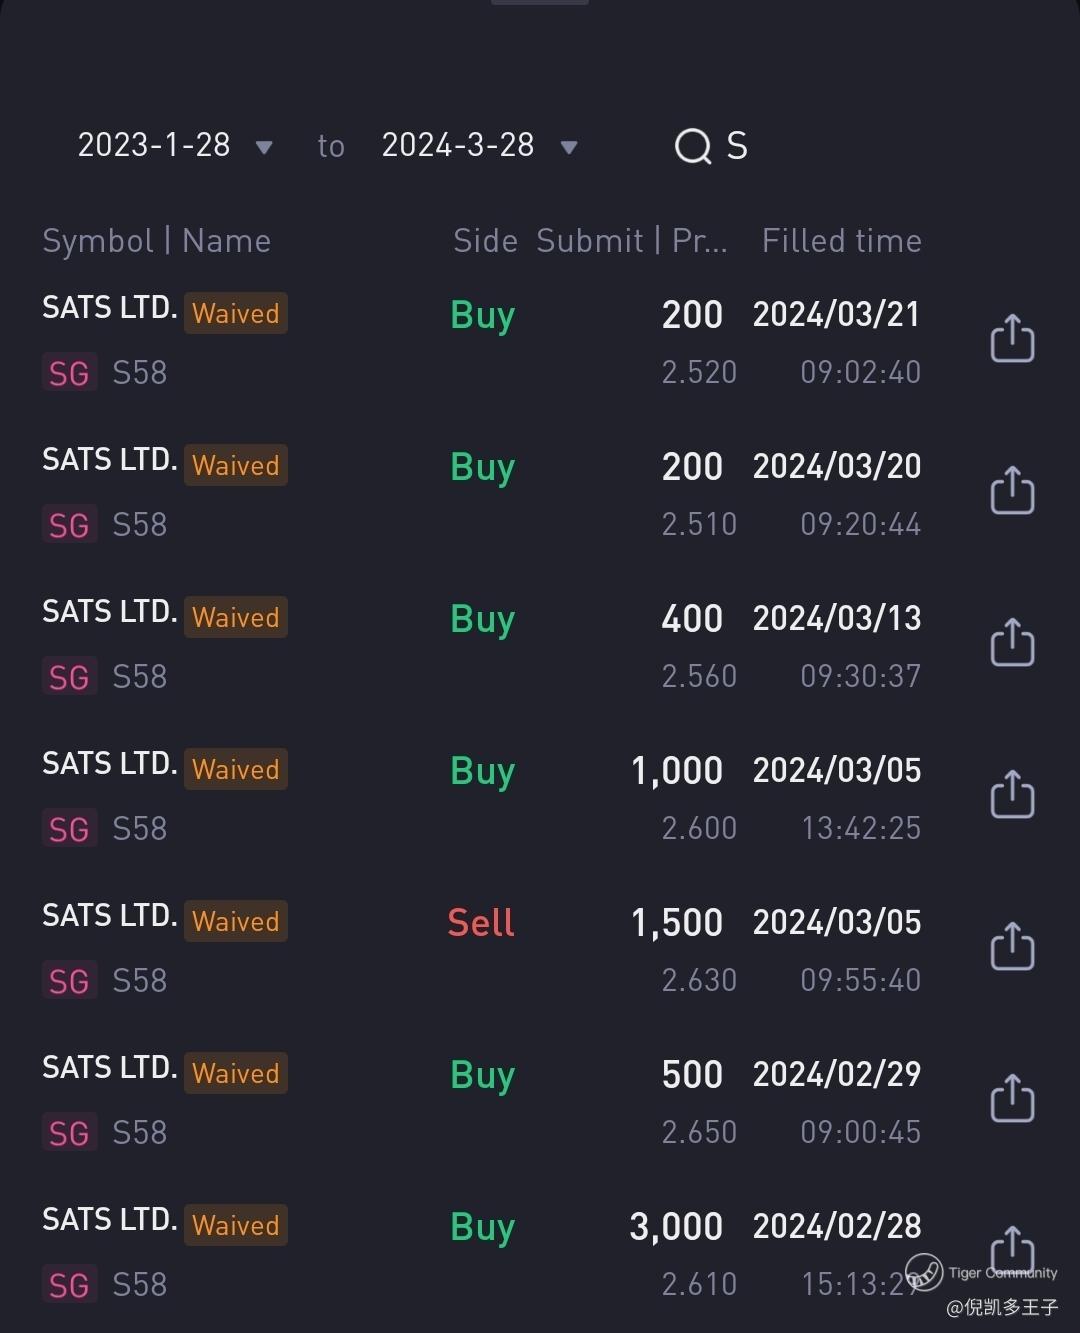Click the start date dropdown arrow
This screenshot has width=1080, height=1333.
264,148
